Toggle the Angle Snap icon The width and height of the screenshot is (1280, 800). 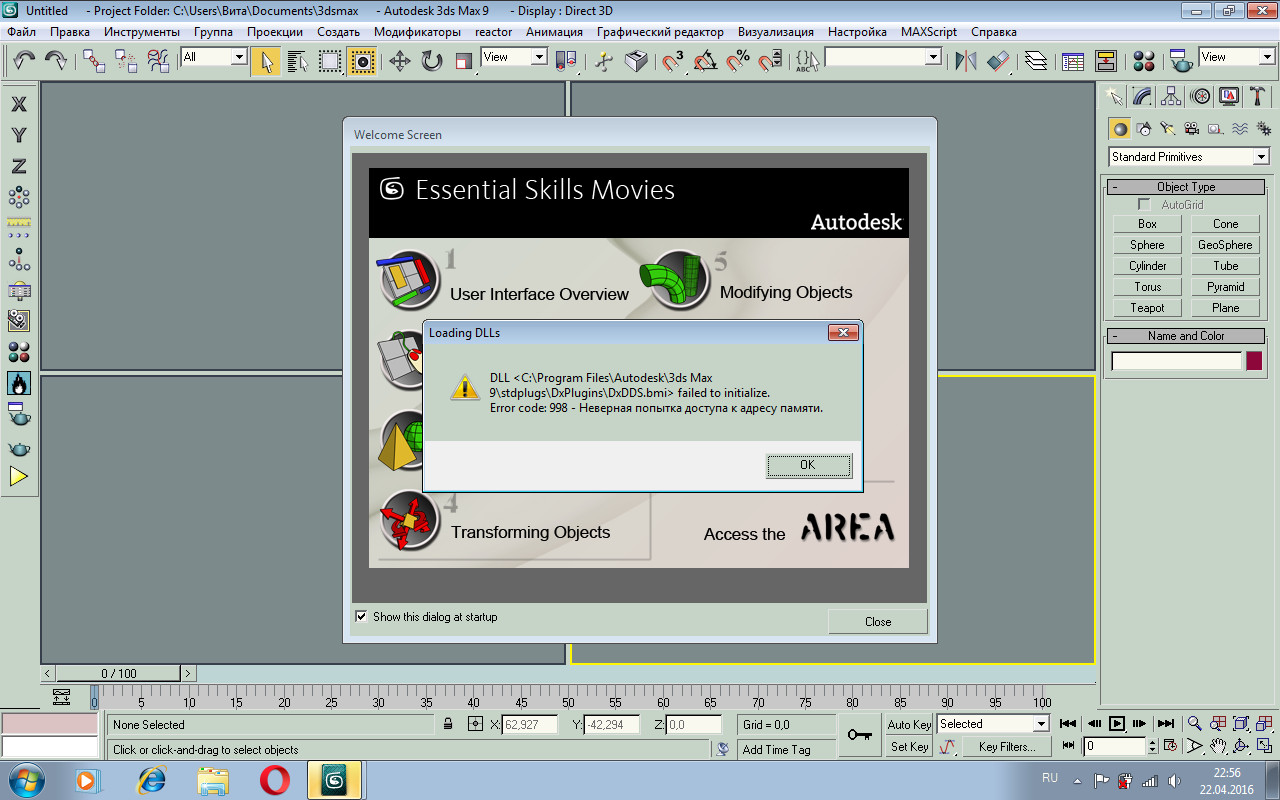click(x=706, y=61)
